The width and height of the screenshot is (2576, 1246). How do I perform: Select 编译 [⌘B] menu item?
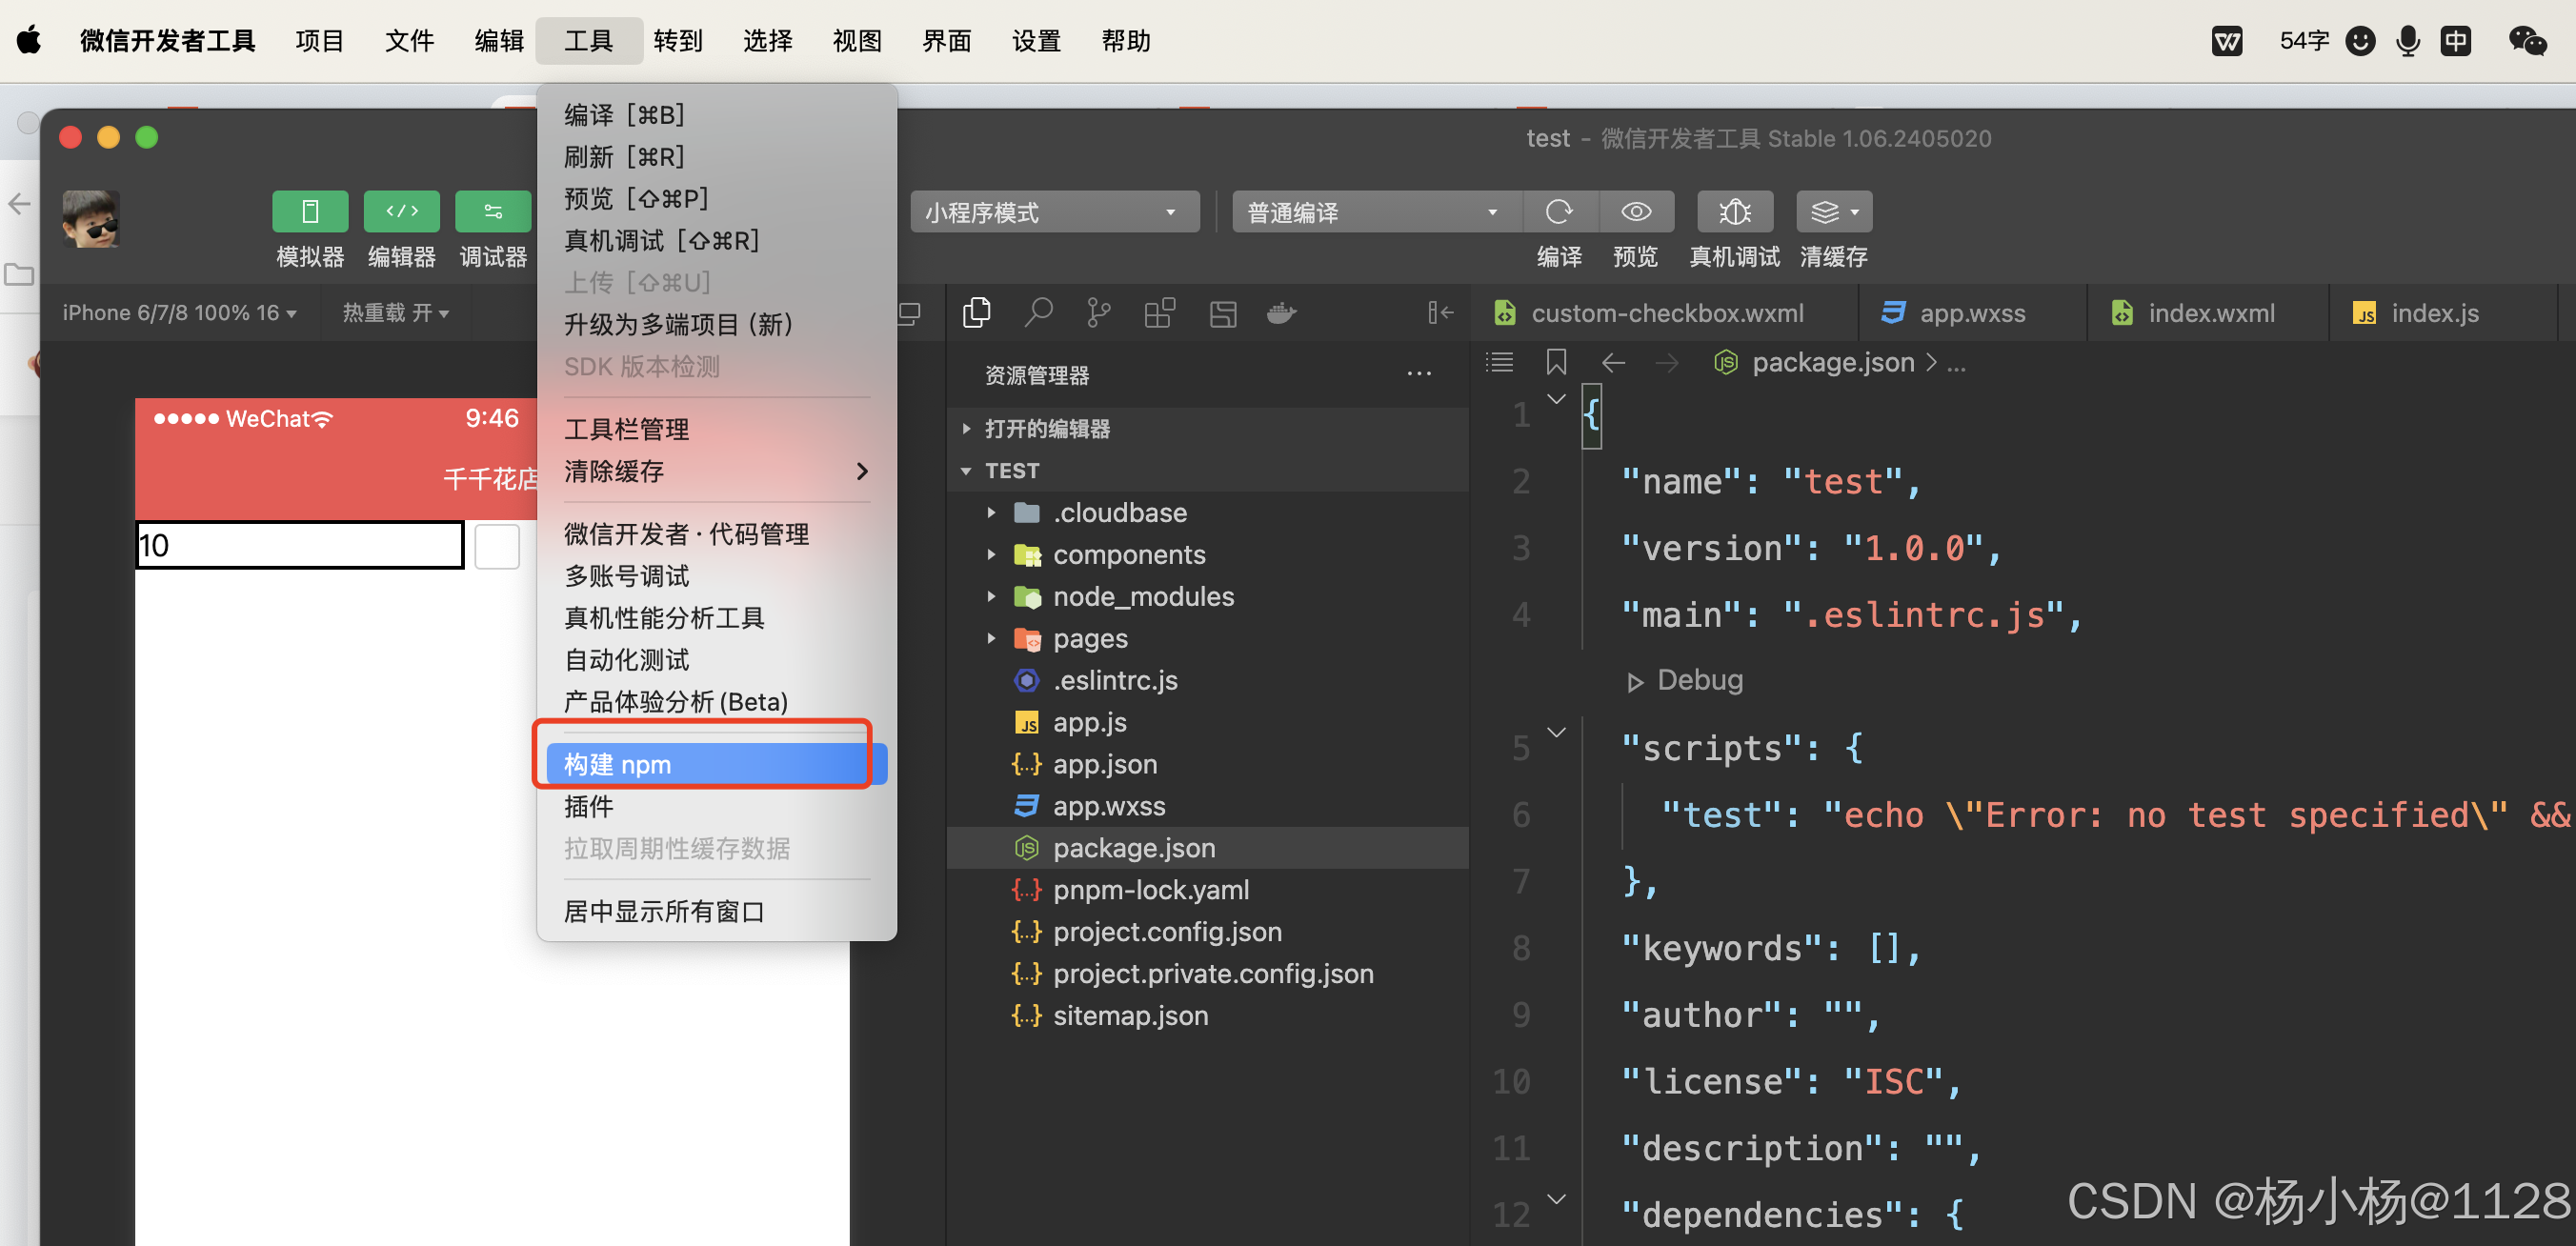(x=717, y=114)
